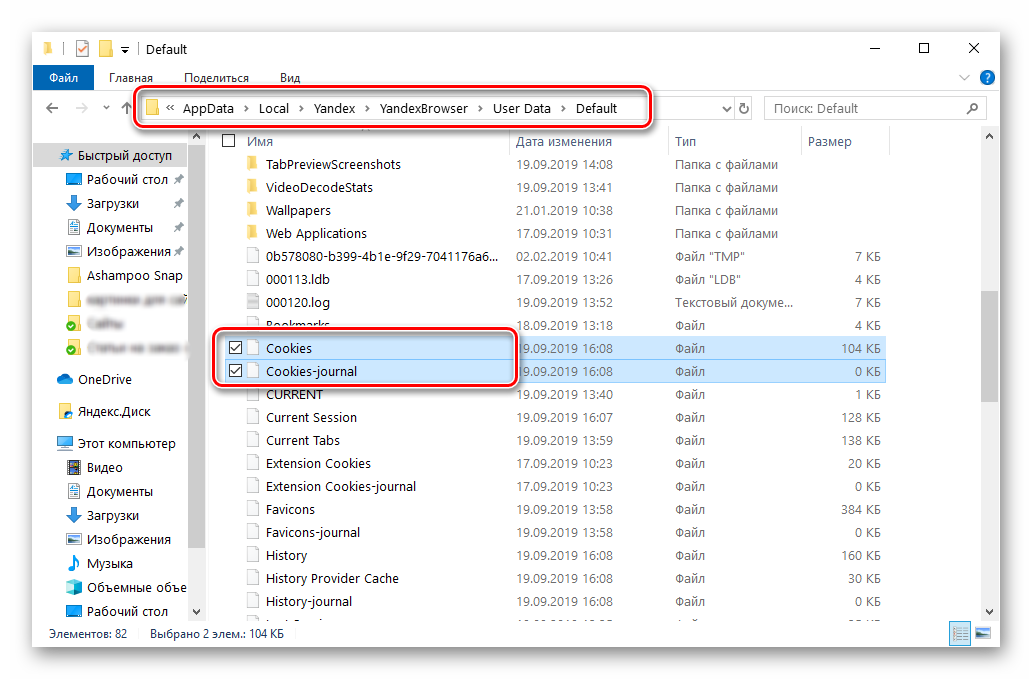Open the Видео library icon
Image resolution: width=1032 pixels, height=679 pixels.
[x=74, y=468]
